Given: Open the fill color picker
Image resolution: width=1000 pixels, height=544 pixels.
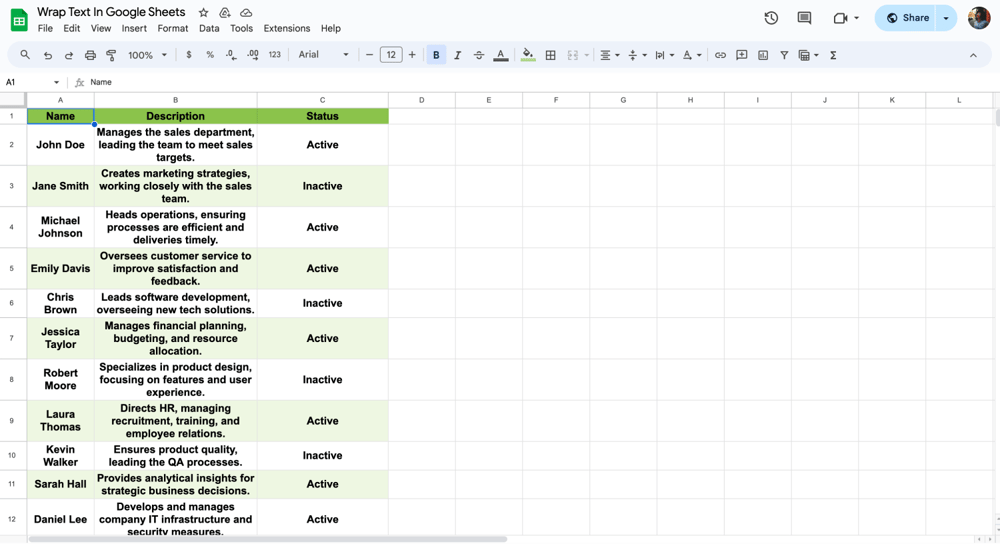Looking at the screenshot, I should (528, 56).
